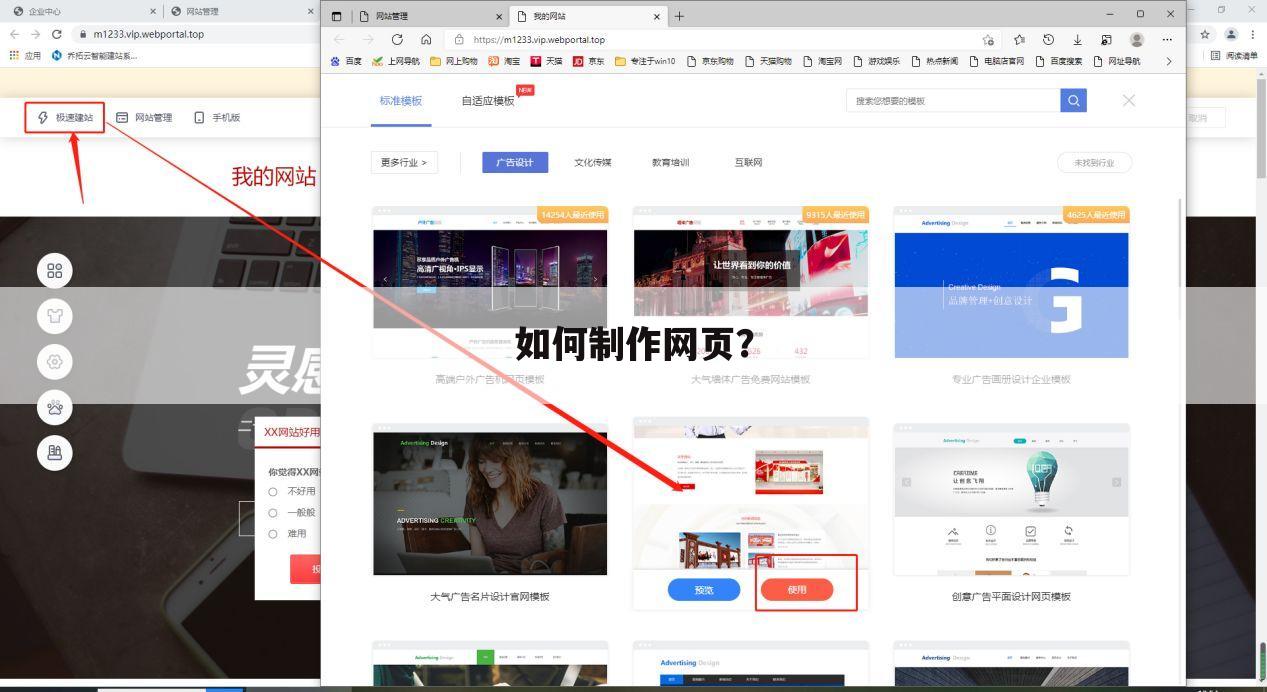The width and height of the screenshot is (1267, 692).
Task: Click the Edge address bar
Action: tap(720, 40)
